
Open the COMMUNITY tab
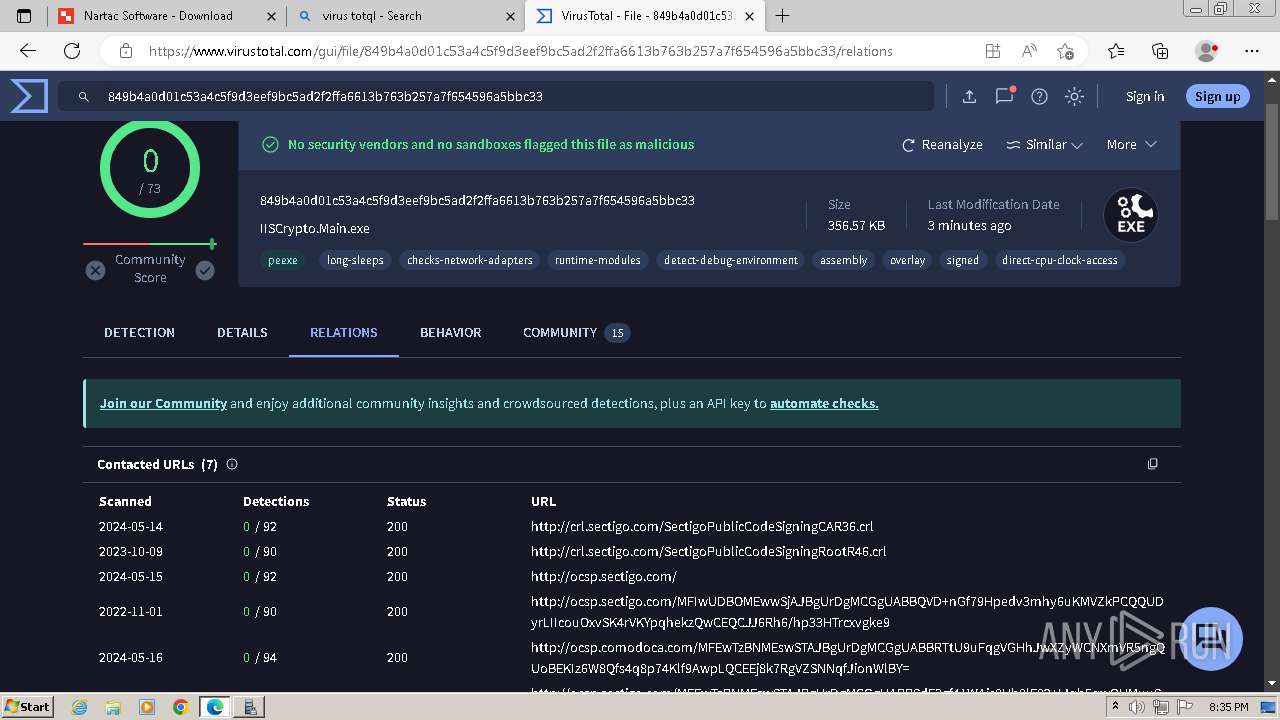576,332
